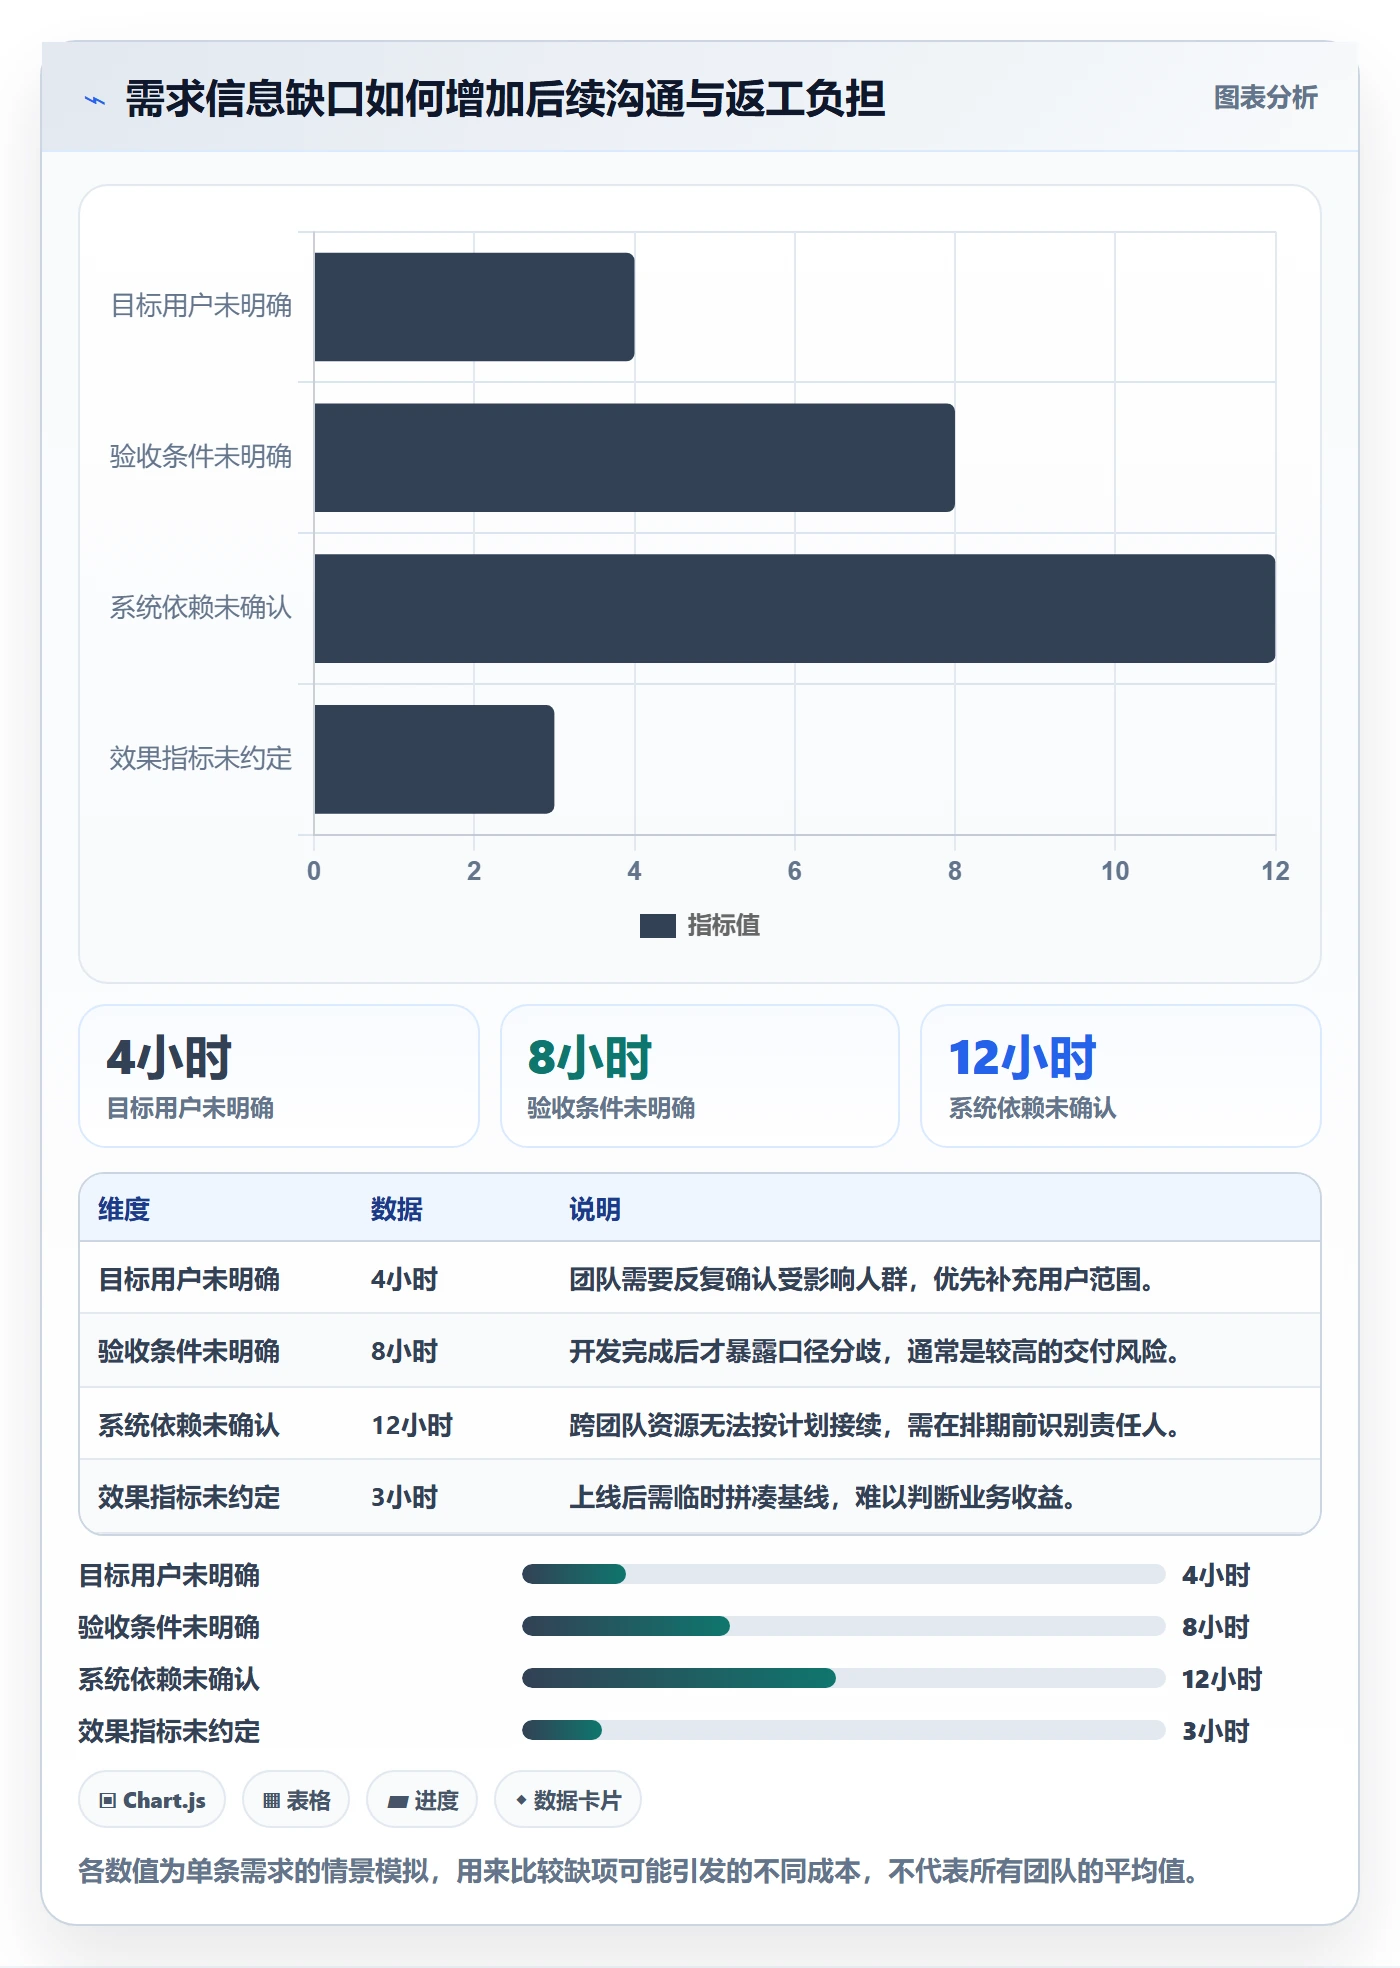Click table value 3小时
Screen dimensions: 1400x1968
pyautogui.click(x=405, y=1497)
